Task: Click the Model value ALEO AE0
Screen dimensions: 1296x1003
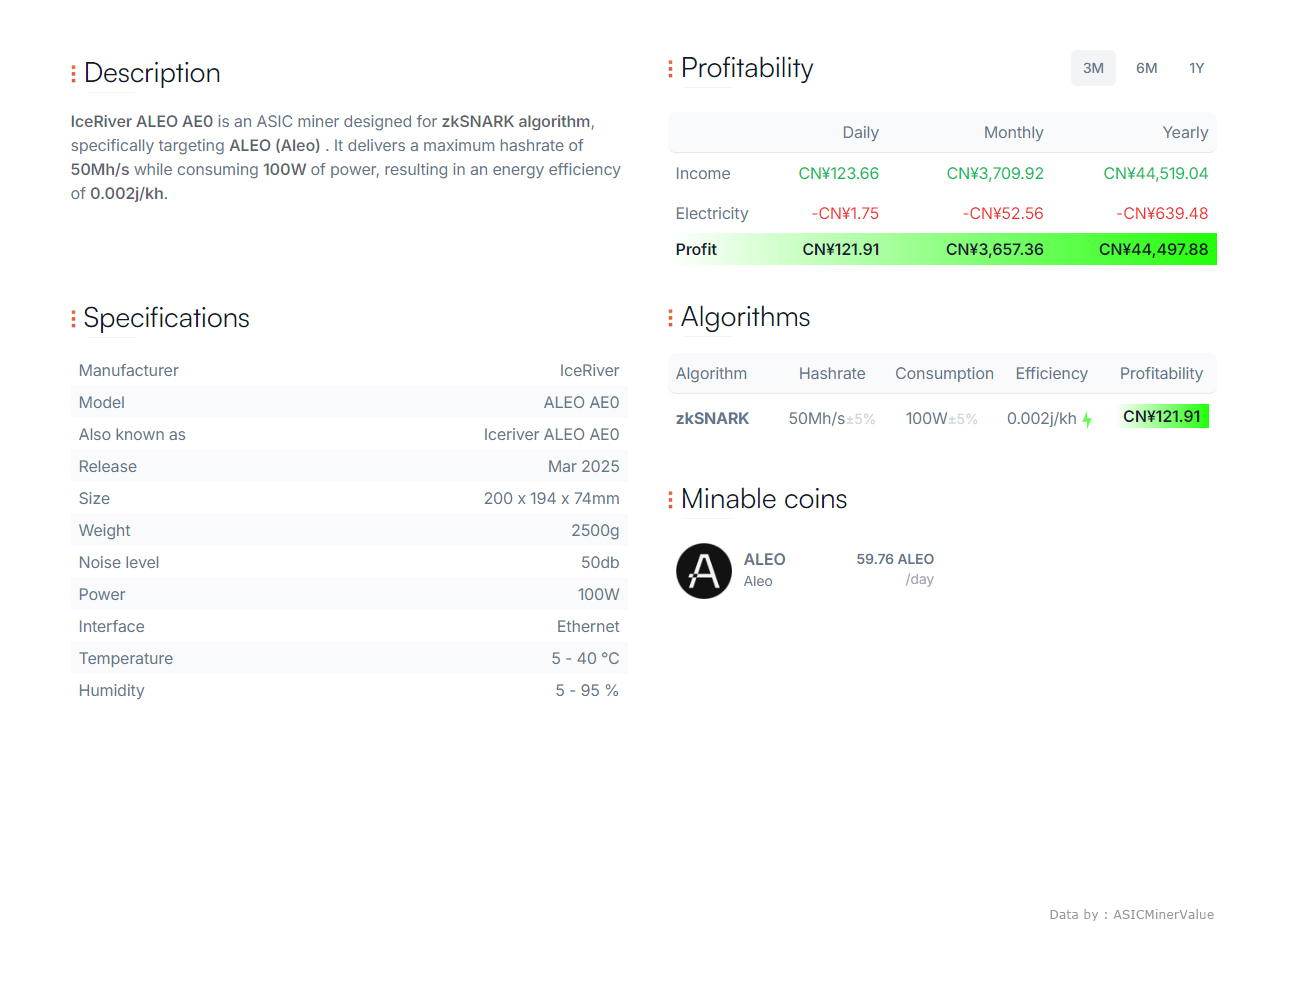Action: coord(581,402)
